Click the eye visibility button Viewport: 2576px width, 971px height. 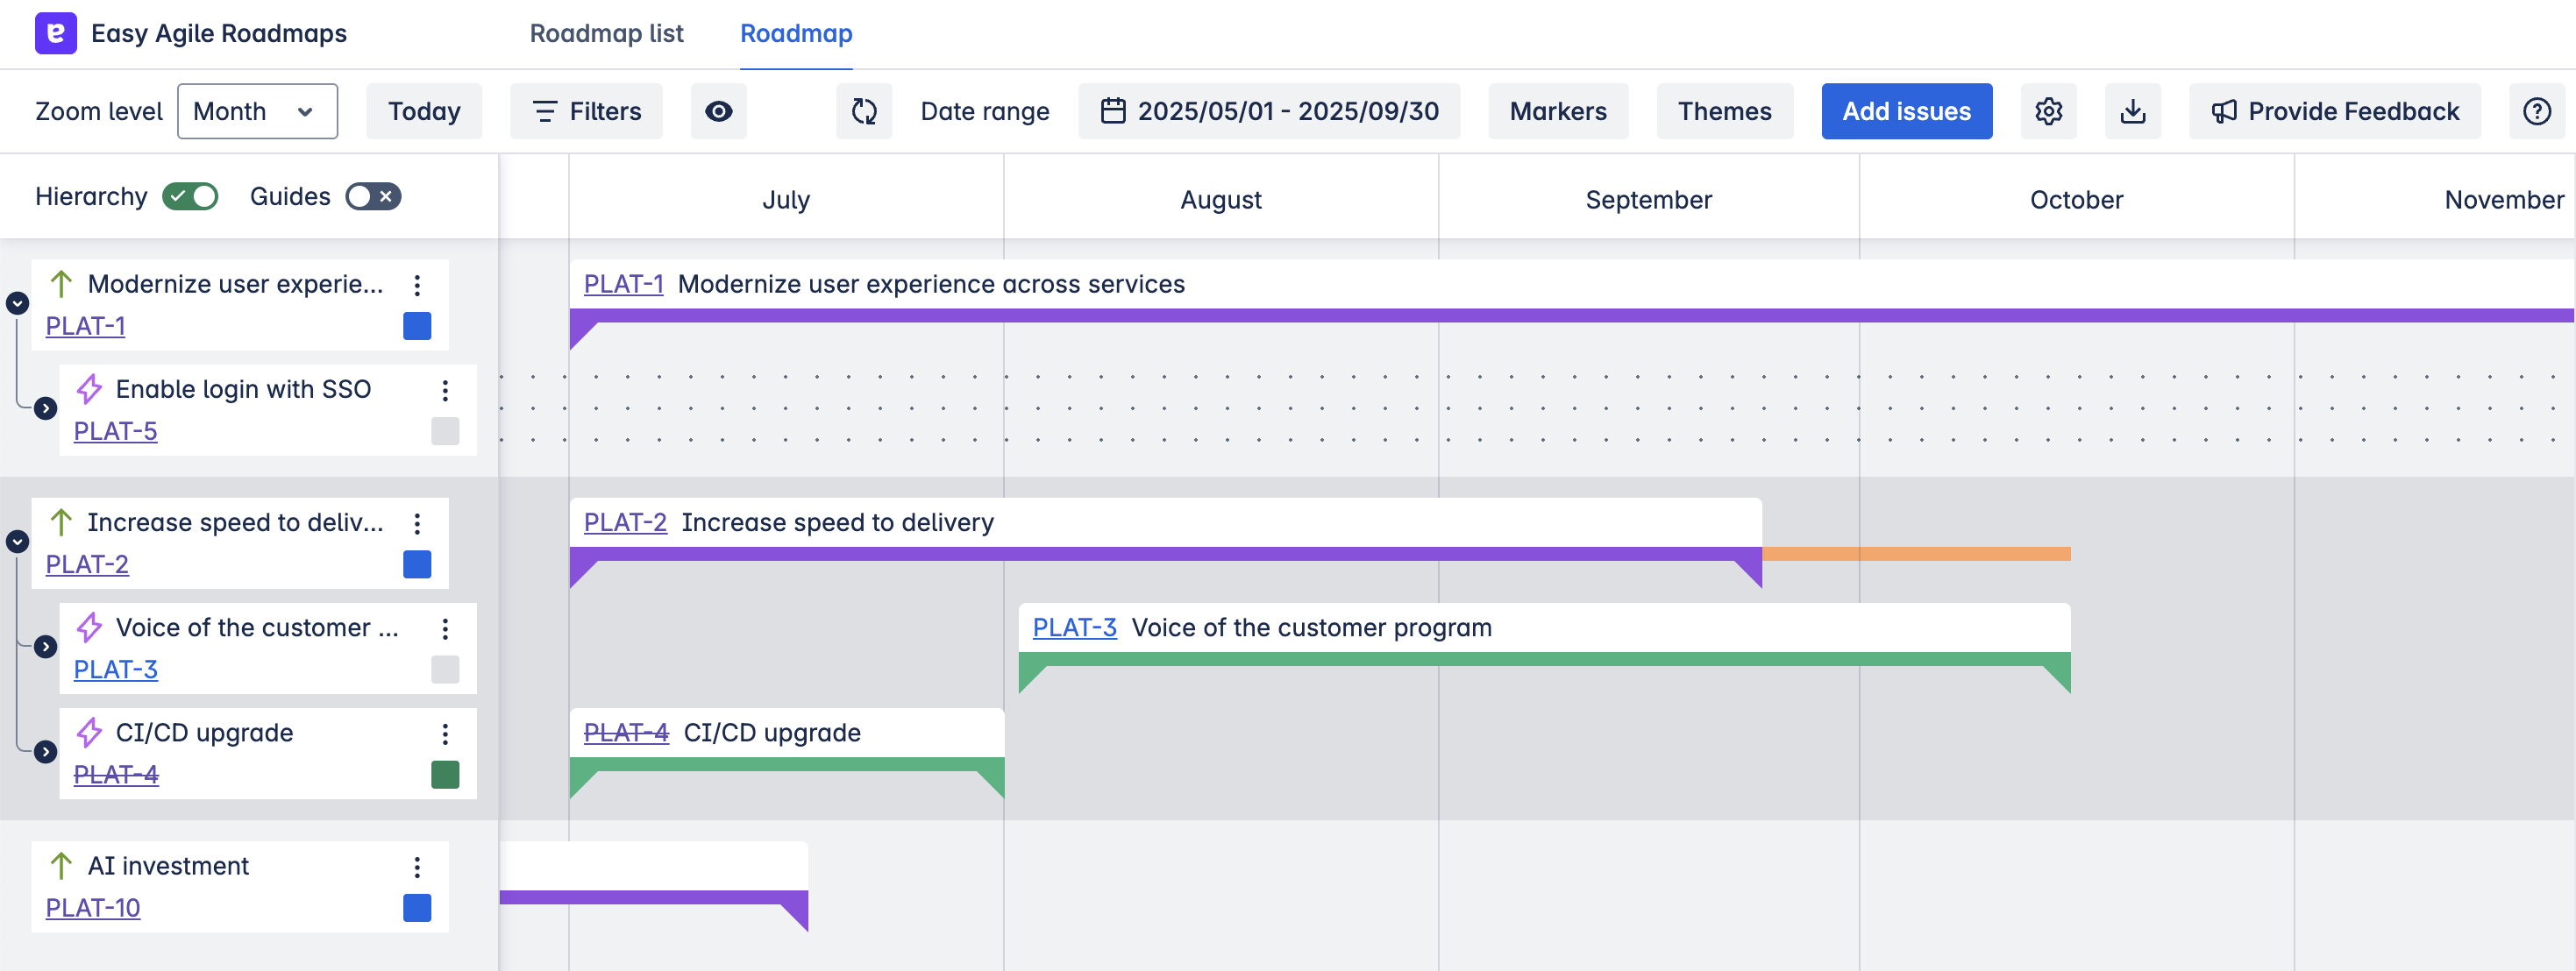[x=718, y=111]
